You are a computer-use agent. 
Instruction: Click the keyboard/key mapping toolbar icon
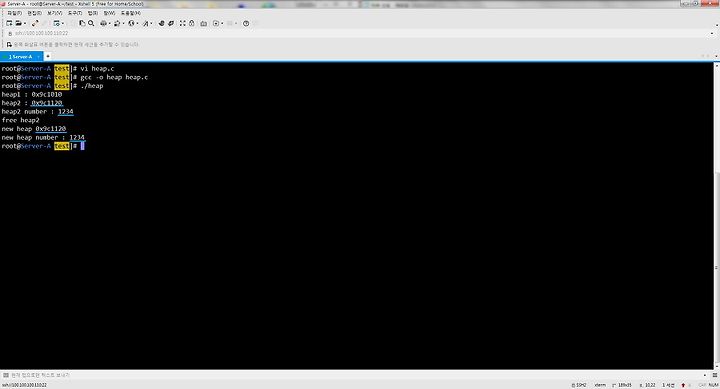tap(203, 23)
